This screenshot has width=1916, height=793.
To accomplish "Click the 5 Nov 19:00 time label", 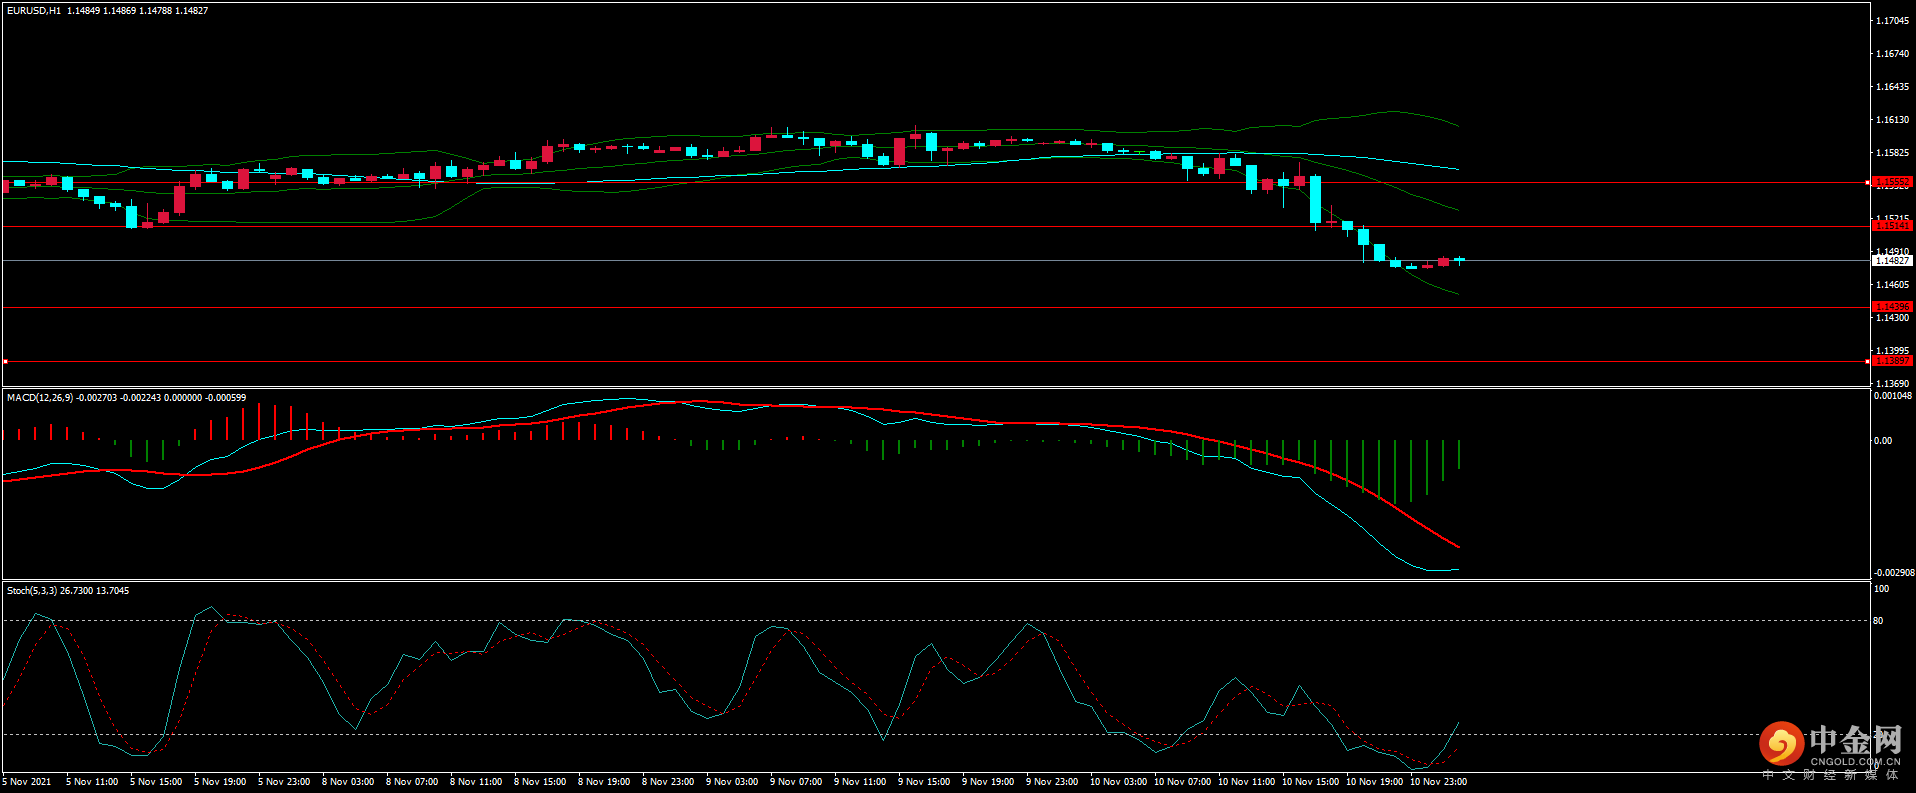I will [220, 782].
